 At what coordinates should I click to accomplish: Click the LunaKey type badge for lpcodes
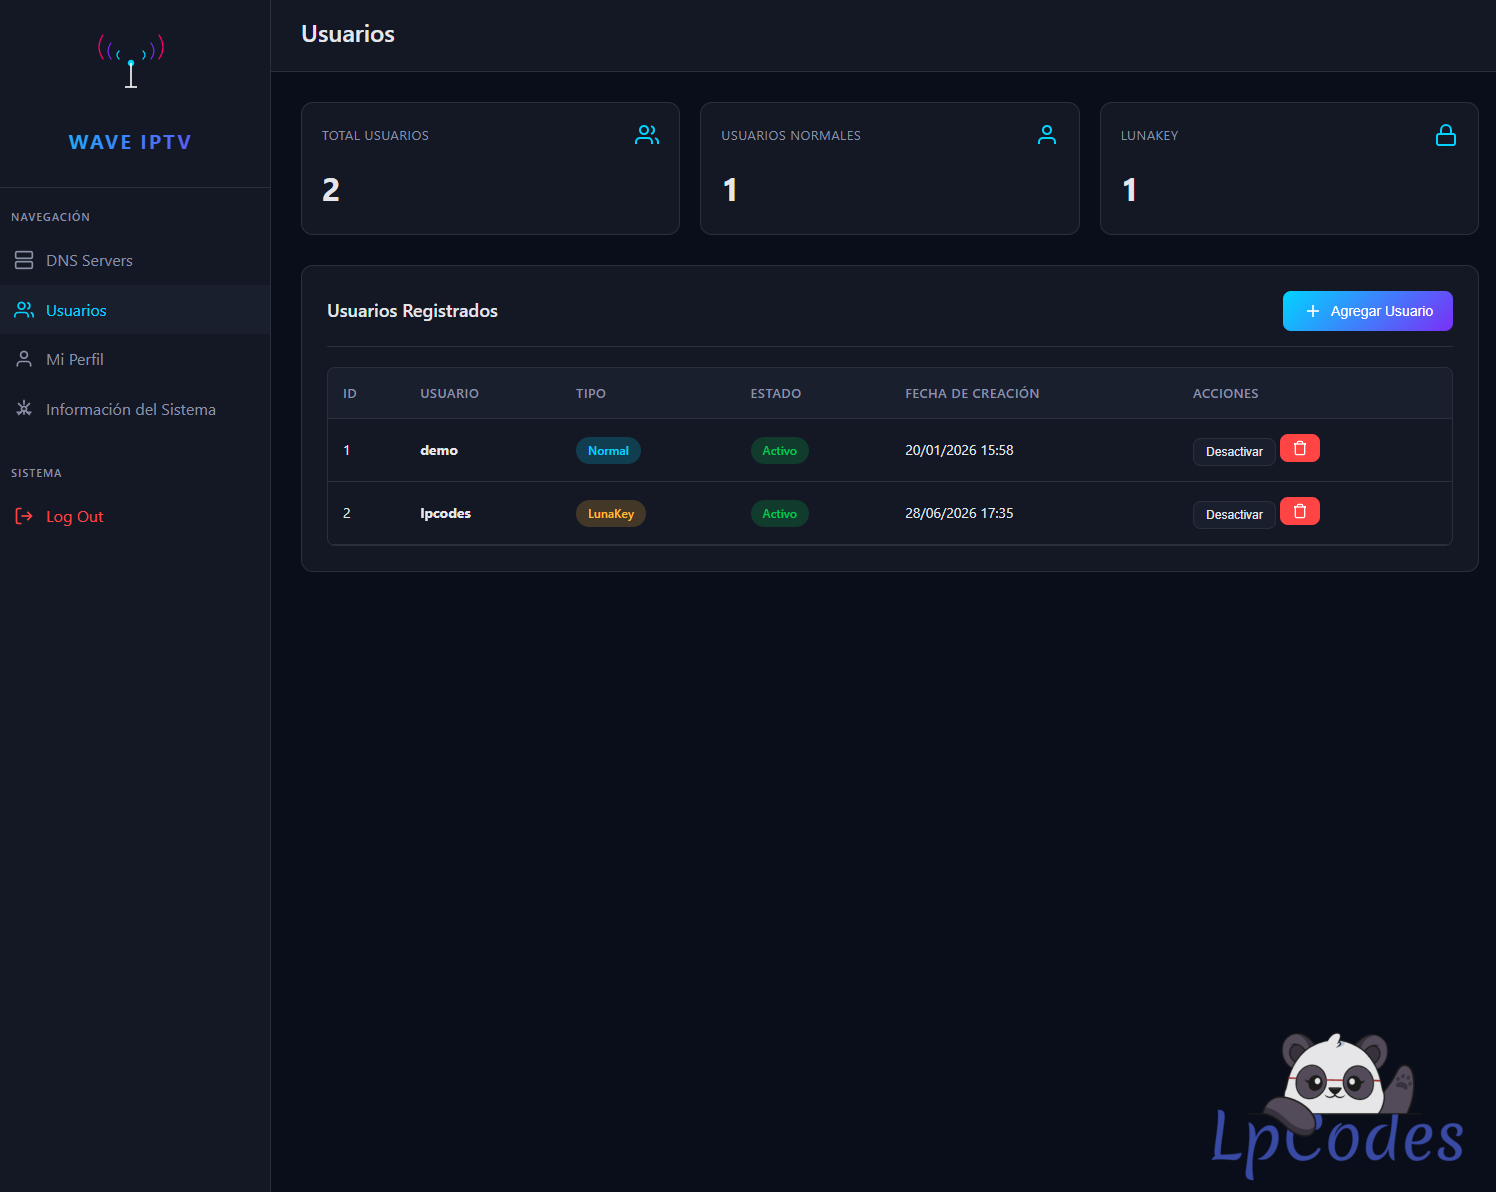point(611,514)
